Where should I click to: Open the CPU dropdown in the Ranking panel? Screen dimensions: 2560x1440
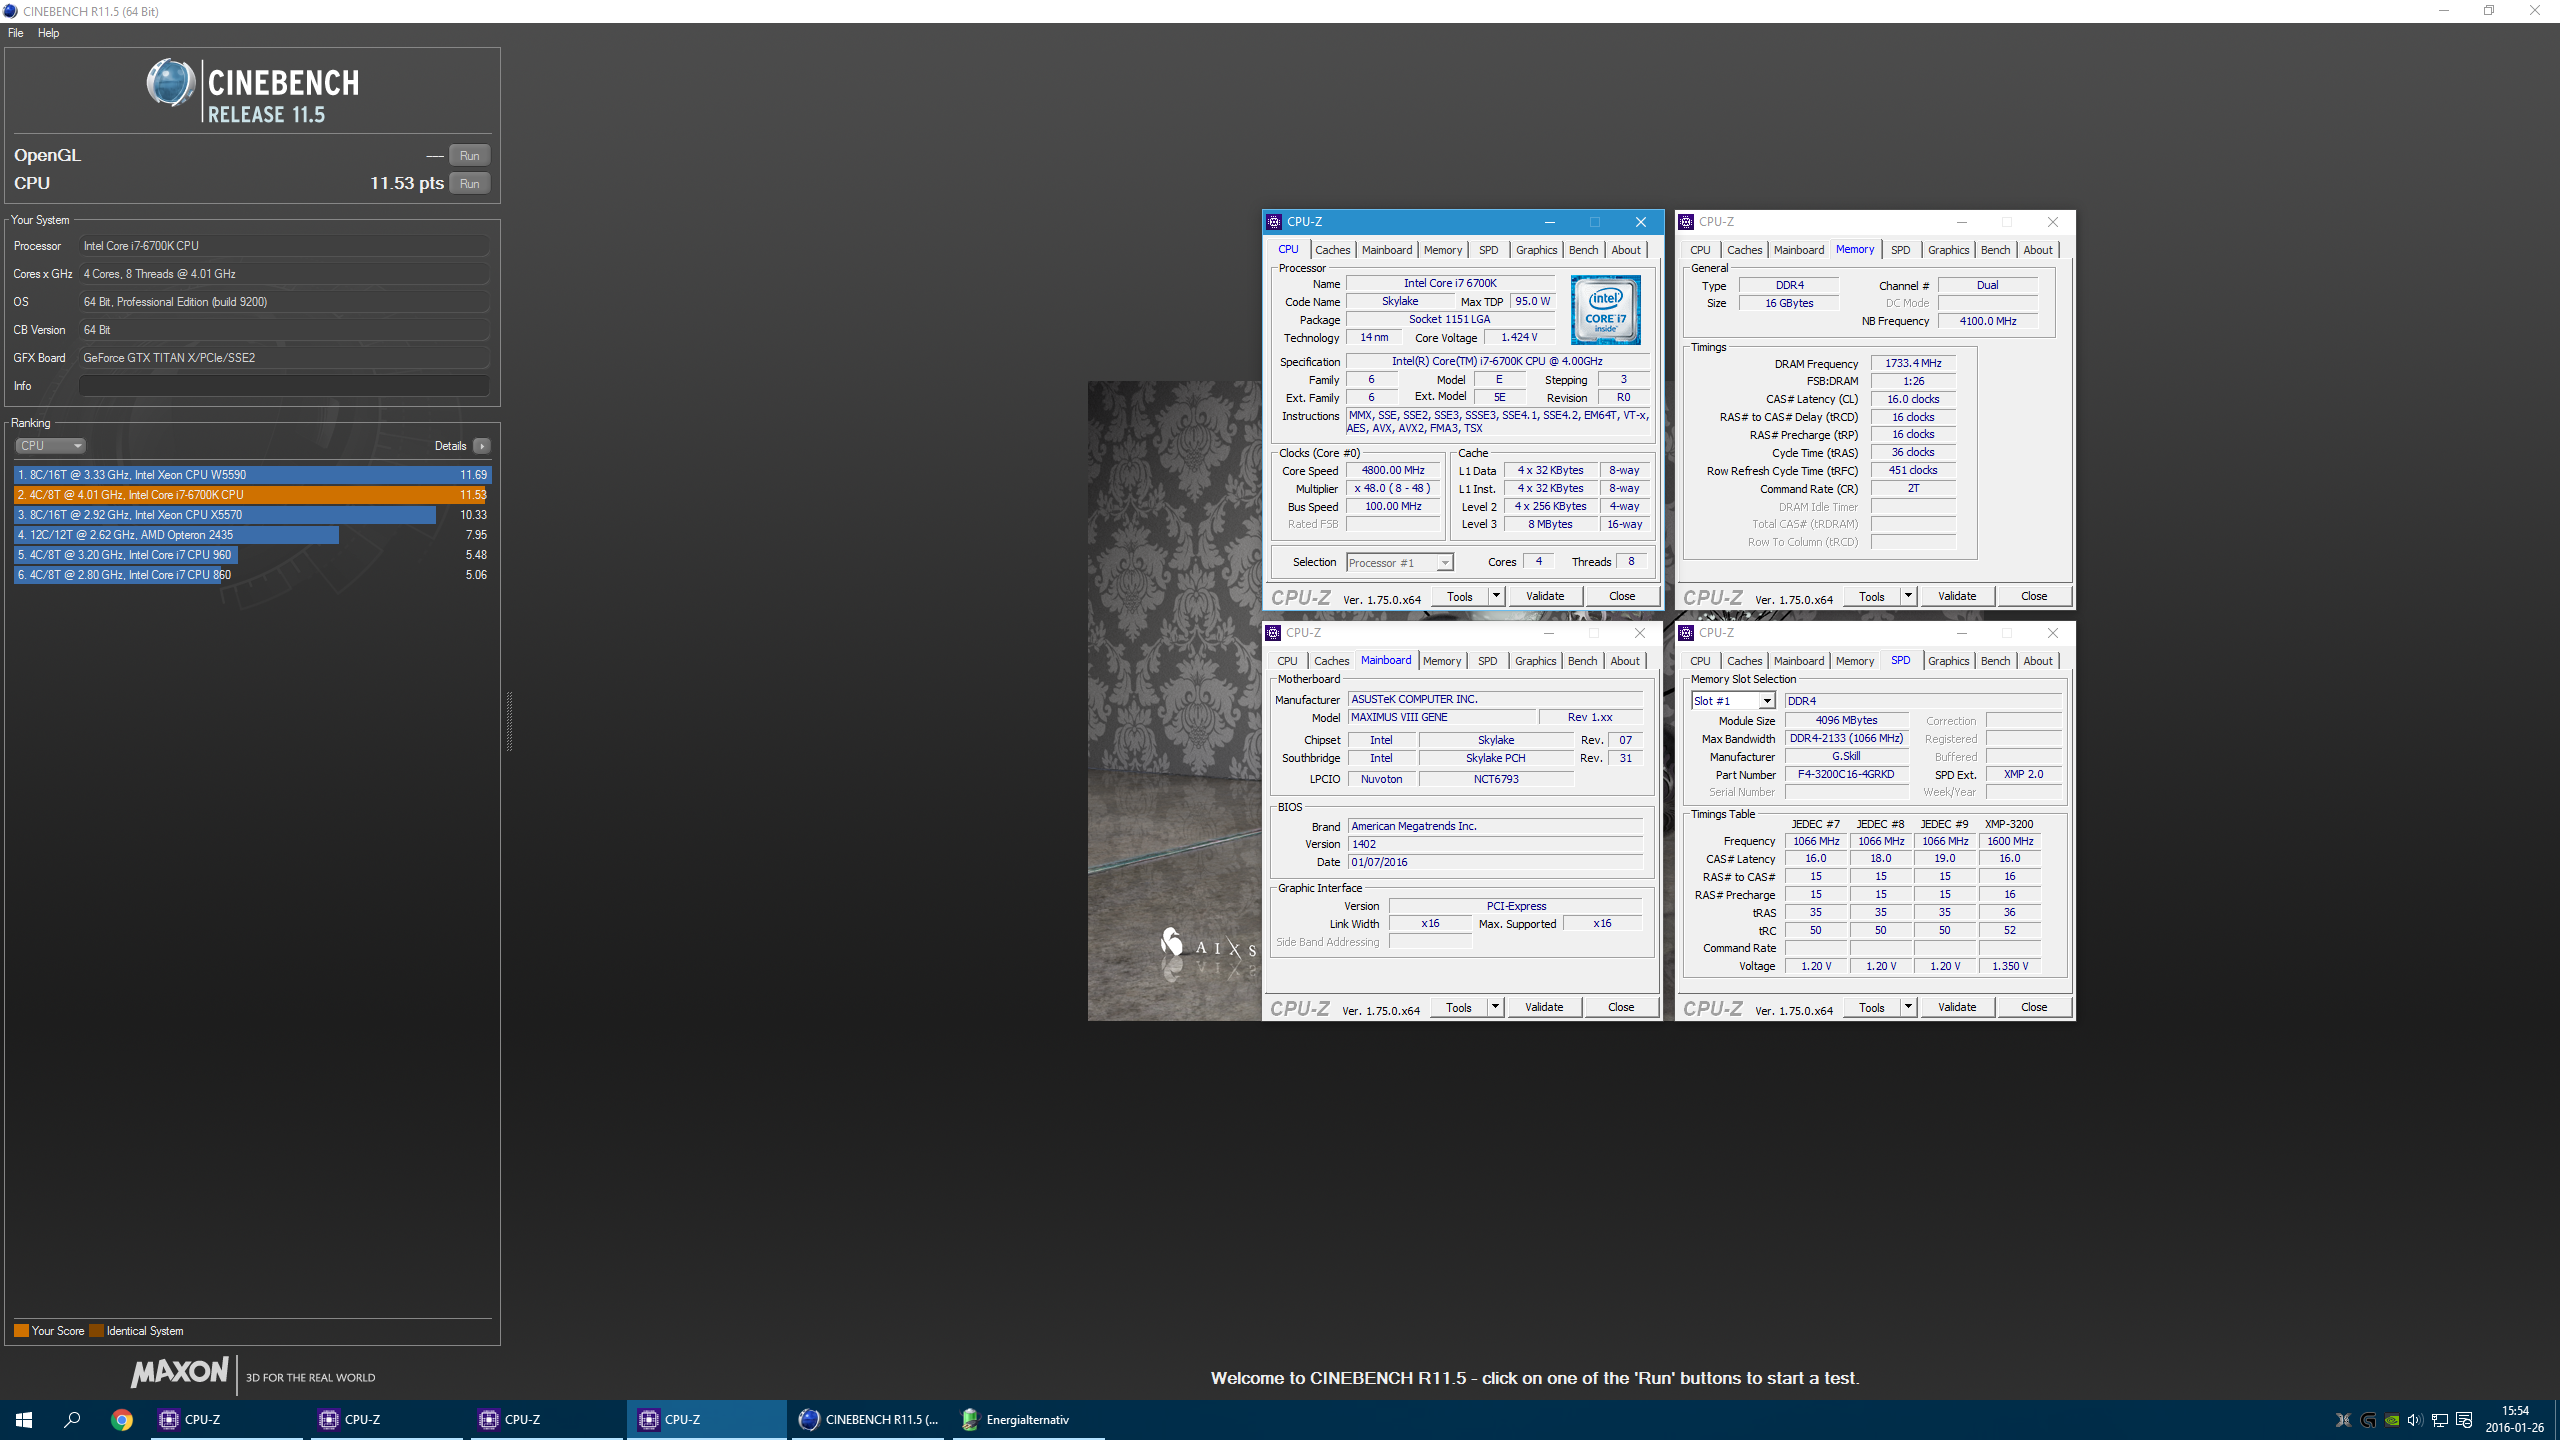[x=50, y=446]
